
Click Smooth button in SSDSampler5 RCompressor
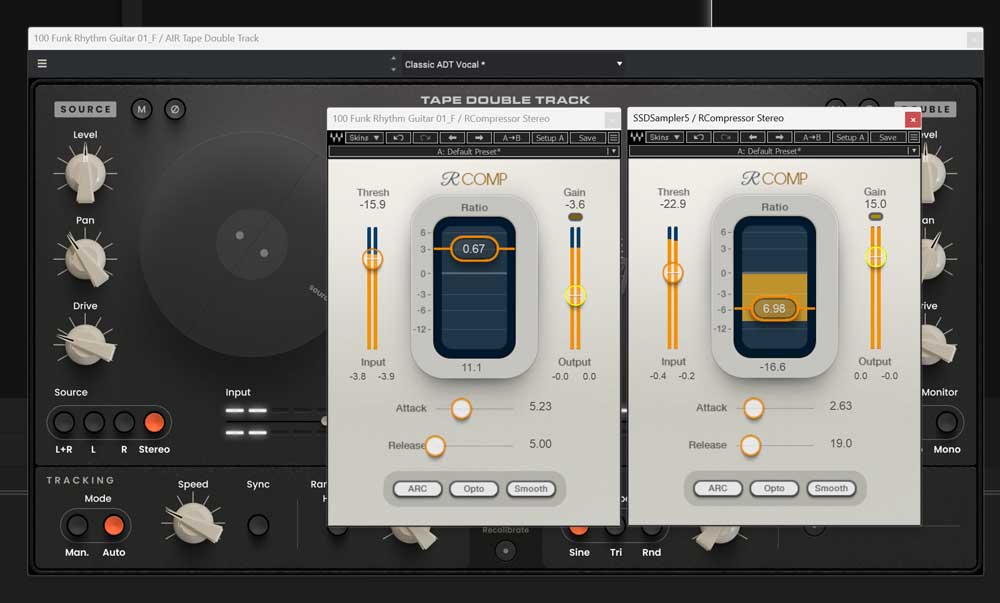(x=831, y=489)
